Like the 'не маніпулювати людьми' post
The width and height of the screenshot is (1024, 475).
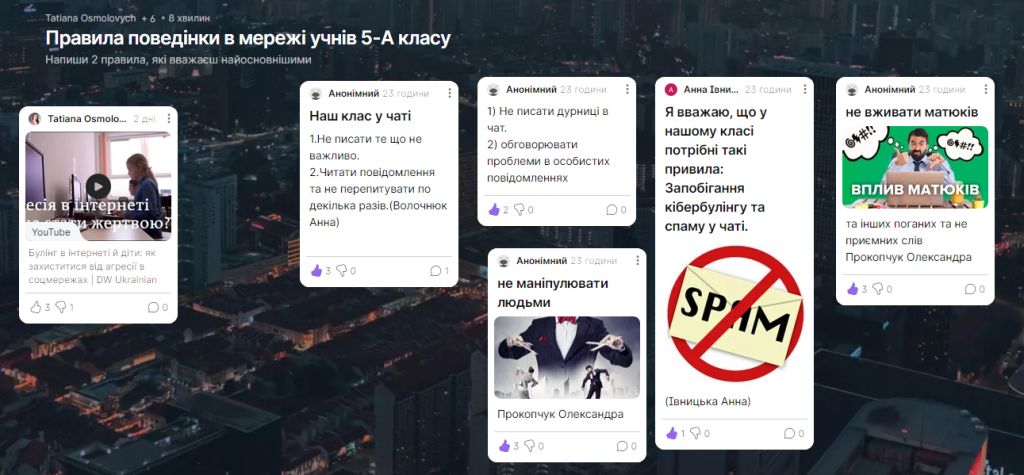(x=504, y=446)
